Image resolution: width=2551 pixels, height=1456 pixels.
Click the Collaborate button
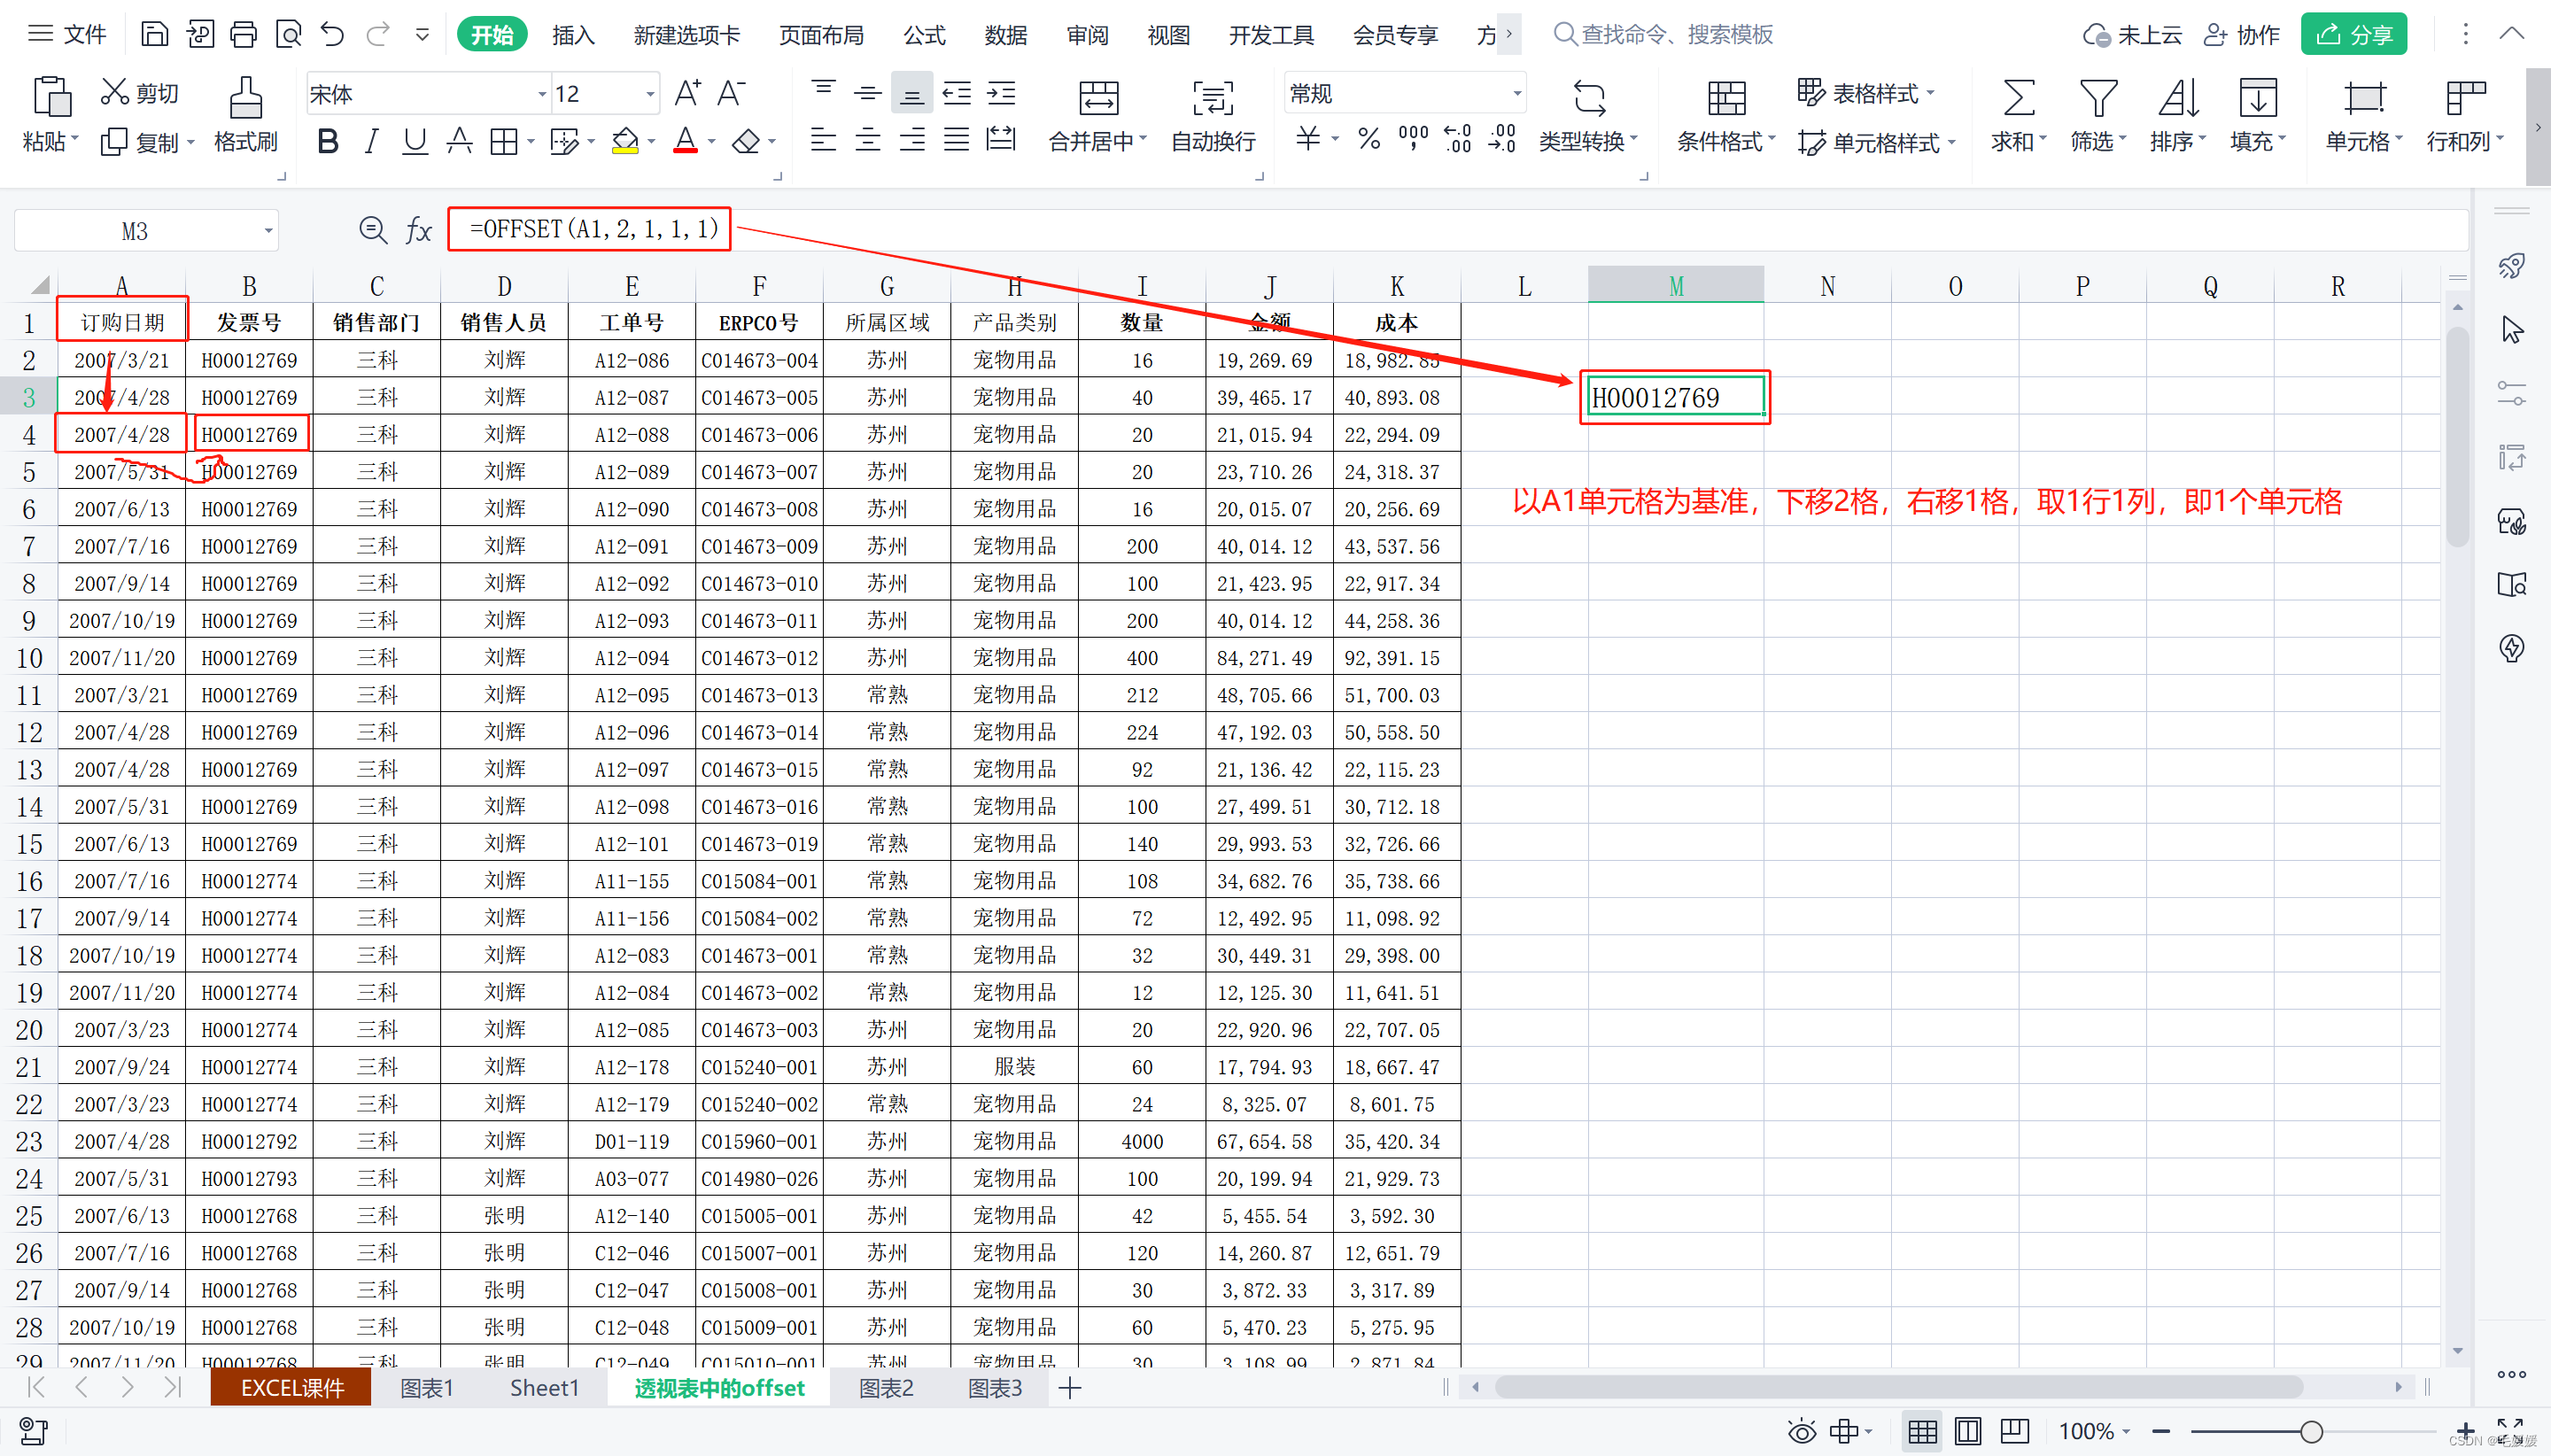click(2241, 35)
